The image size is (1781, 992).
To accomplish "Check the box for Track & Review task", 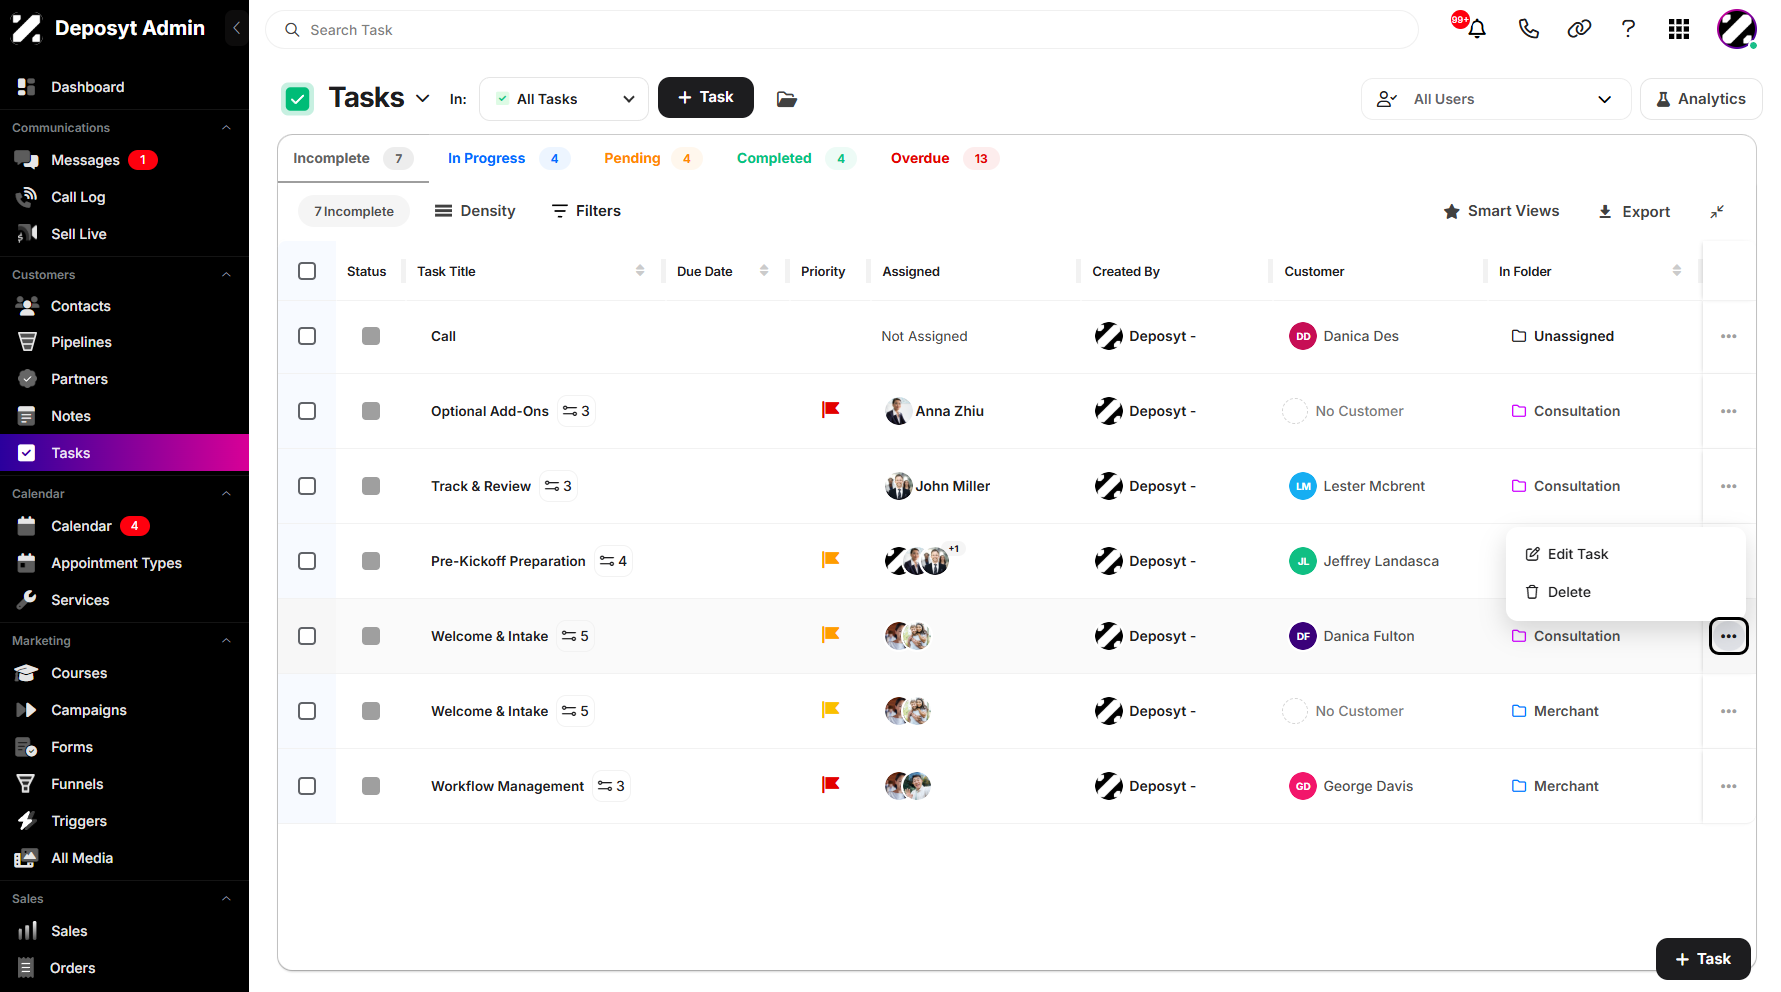I will coord(307,486).
